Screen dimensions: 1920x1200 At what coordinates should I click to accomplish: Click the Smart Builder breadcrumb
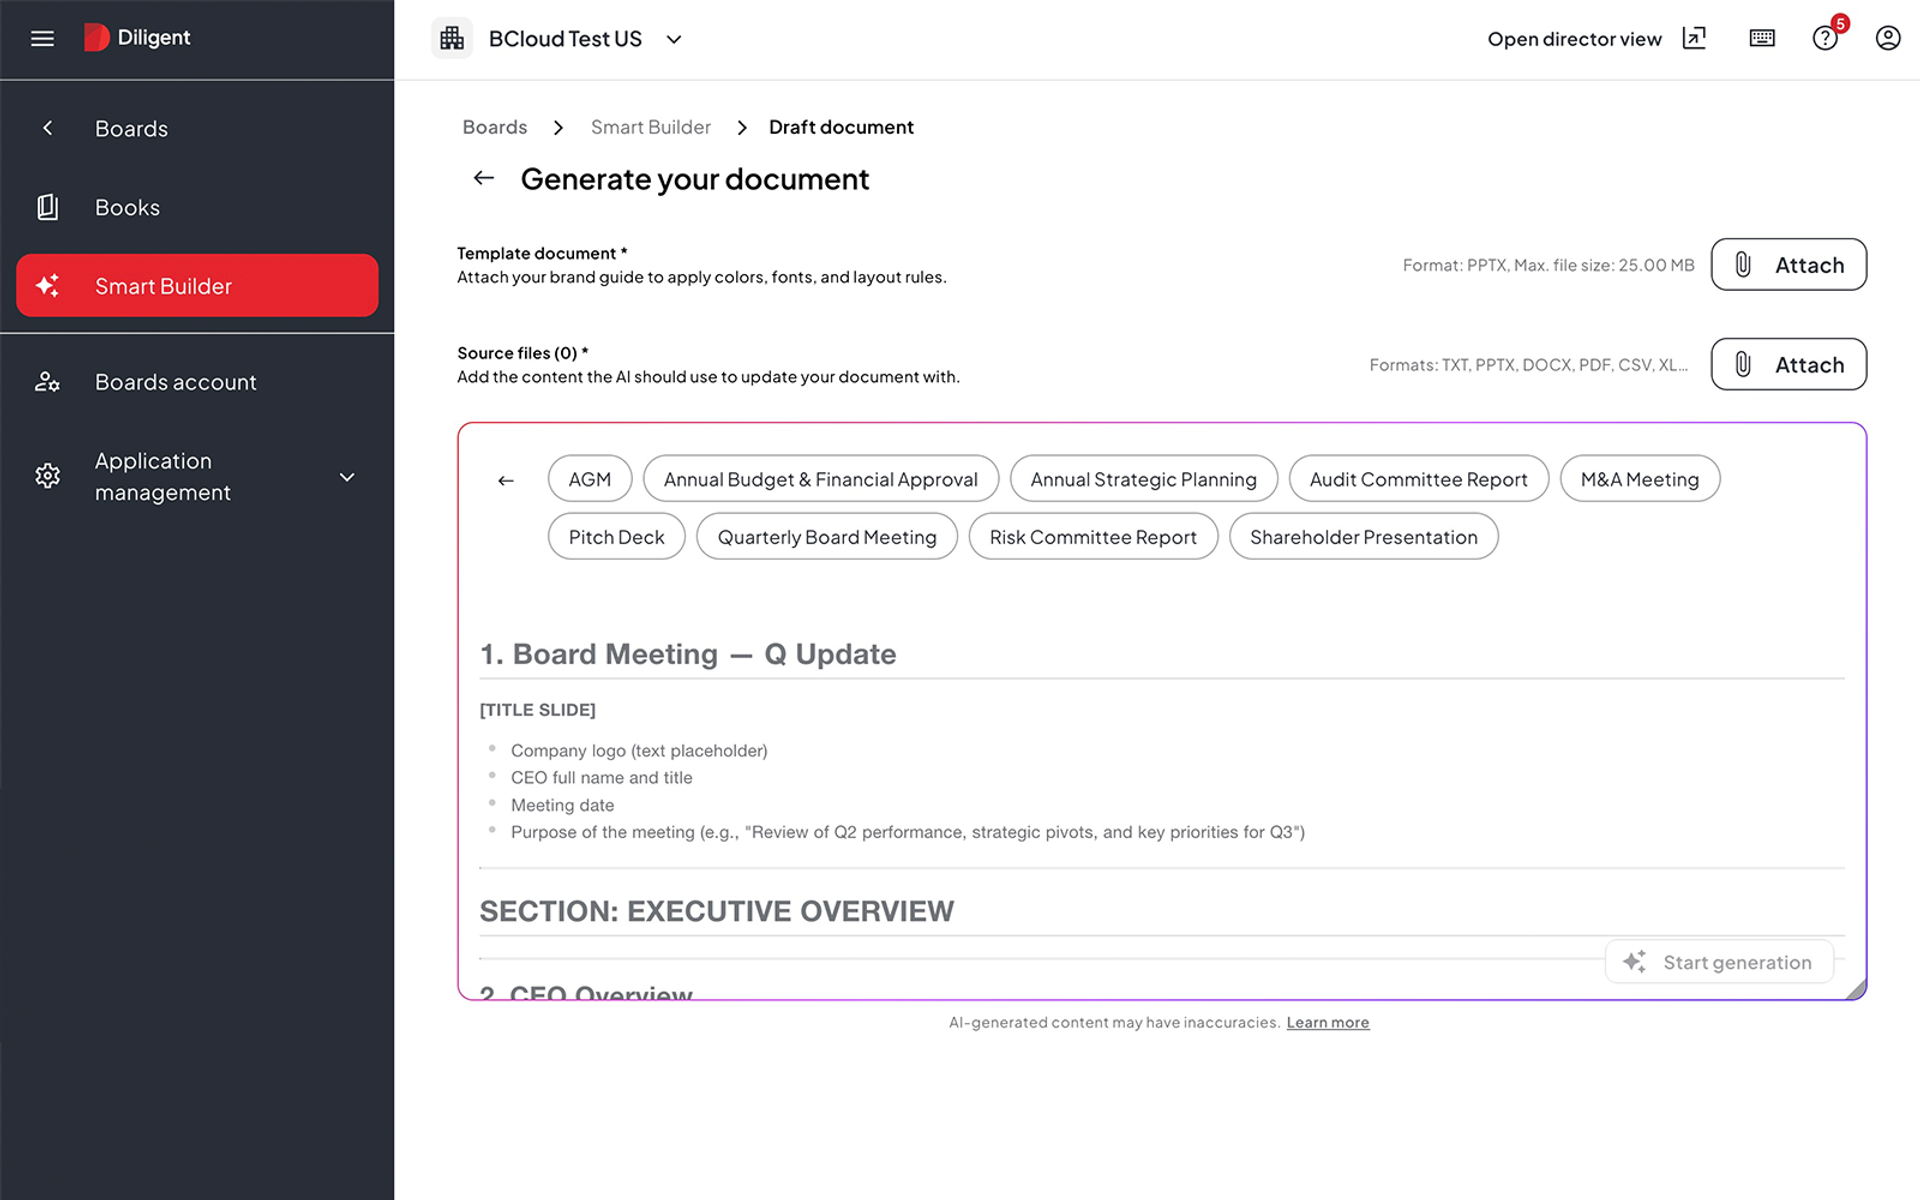(651, 127)
